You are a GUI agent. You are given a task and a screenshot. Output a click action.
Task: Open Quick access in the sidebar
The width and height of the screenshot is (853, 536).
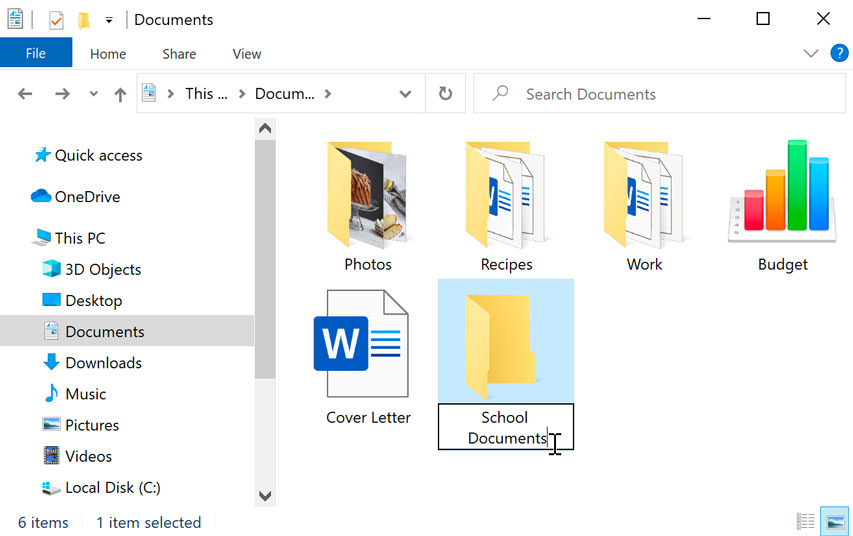98,155
